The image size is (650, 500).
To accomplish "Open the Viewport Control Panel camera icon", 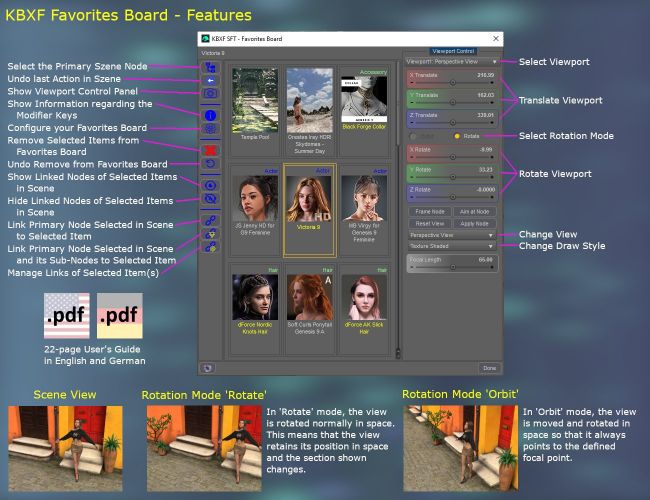I will point(210,93).
